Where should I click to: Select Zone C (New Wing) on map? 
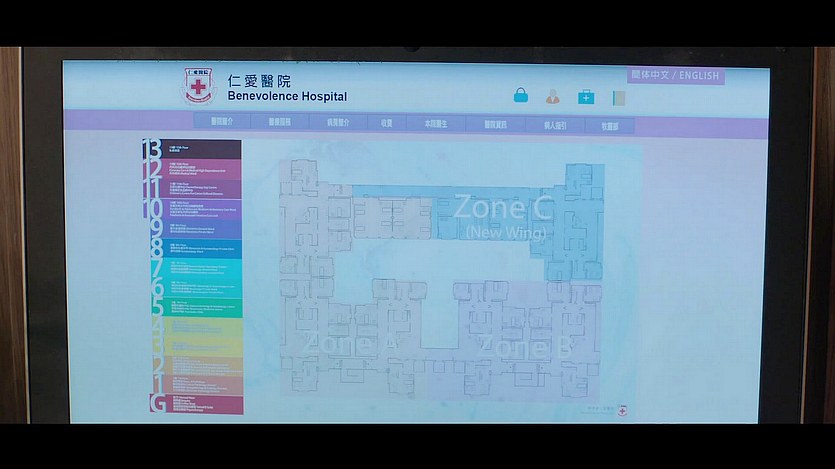[x=503, y=216]
